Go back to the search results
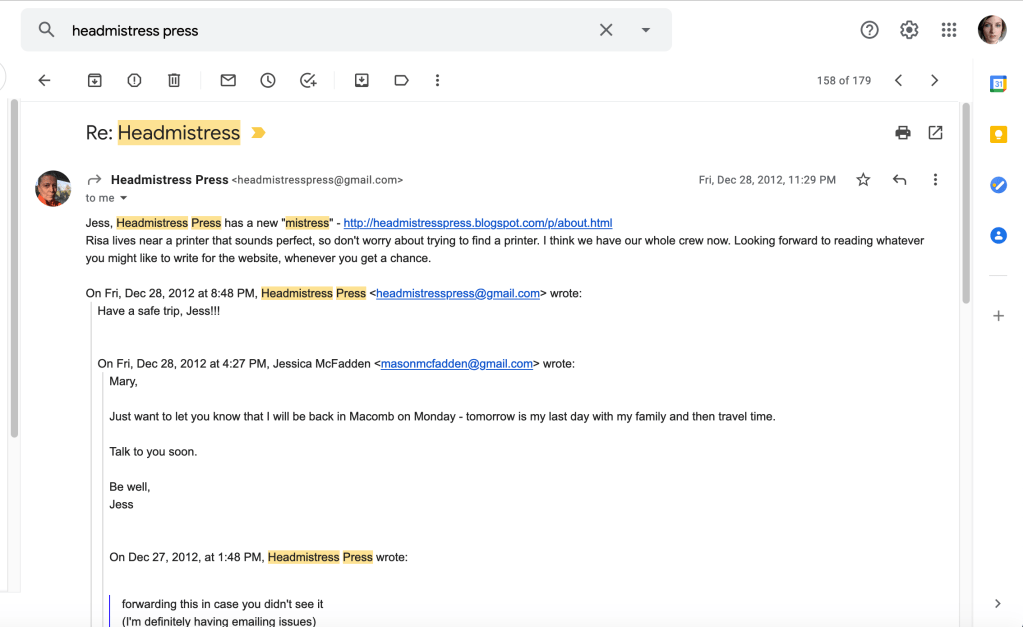The width and height of the screenshot is (1023, 627). point(44,80)
